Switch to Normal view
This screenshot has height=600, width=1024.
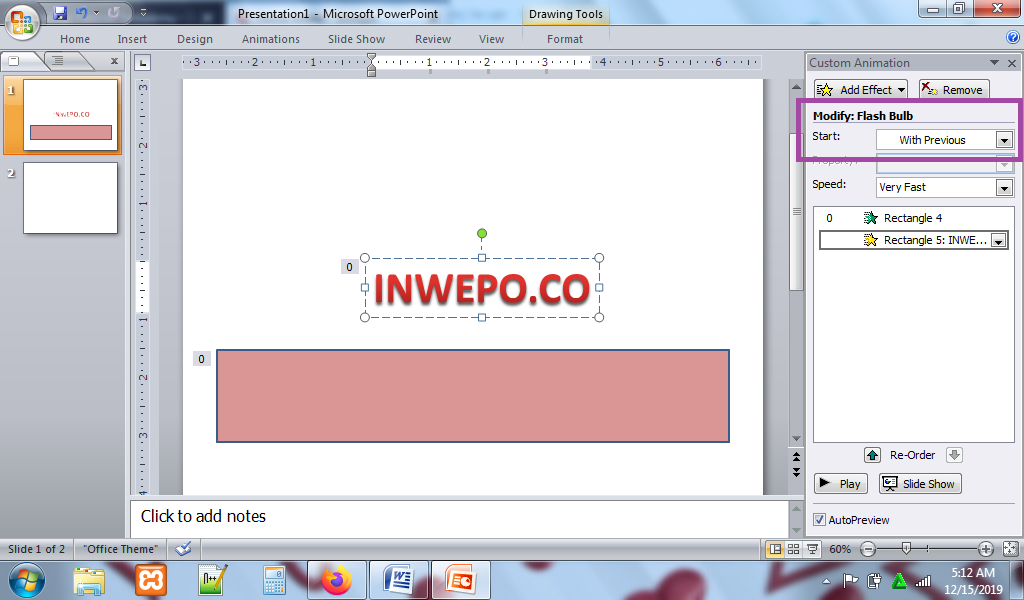(x=775, y=549)
